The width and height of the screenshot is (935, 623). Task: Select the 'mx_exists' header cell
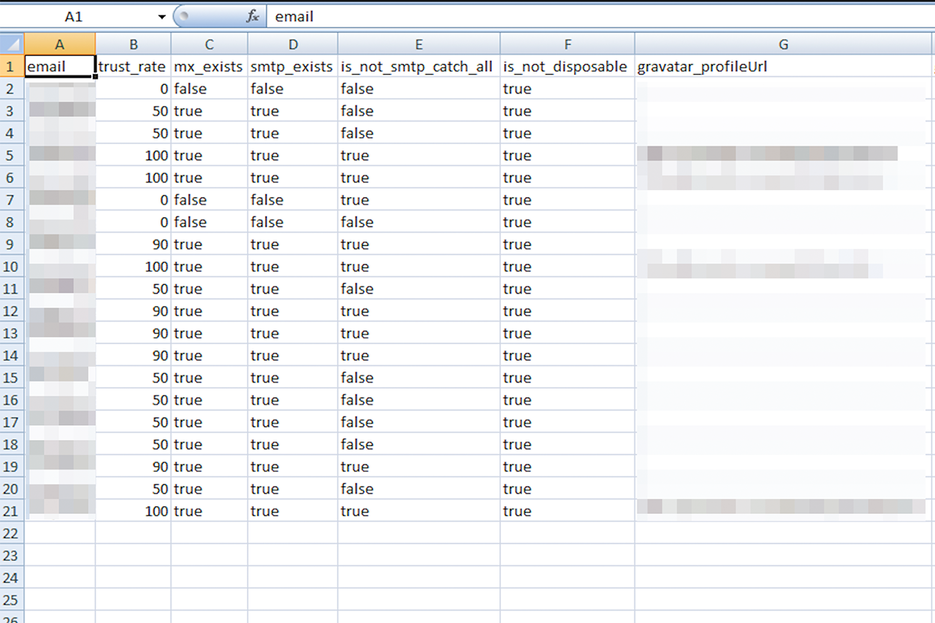point(209,66)
